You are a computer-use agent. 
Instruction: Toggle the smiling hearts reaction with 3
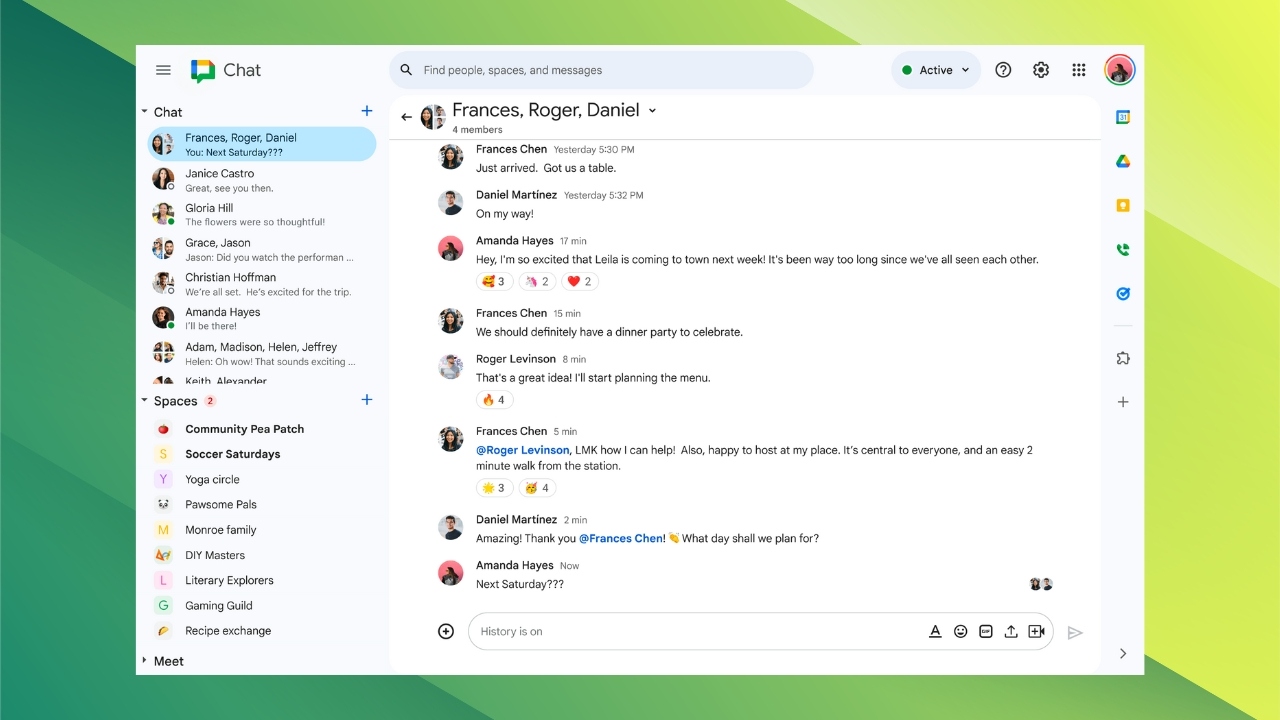[494, 281]
